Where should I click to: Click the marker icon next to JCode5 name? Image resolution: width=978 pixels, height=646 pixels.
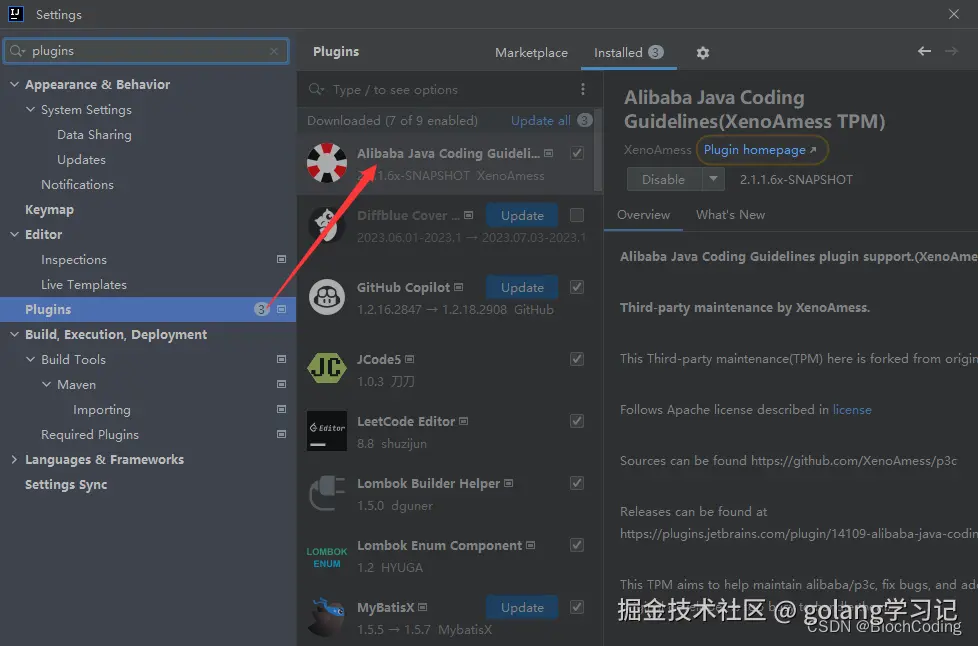(x=410, y=359)
